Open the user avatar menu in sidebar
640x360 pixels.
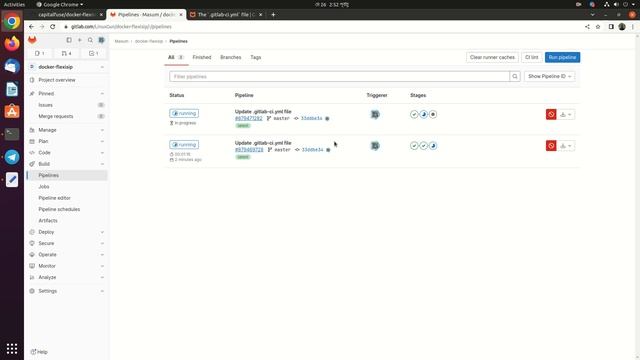point(102,40)
